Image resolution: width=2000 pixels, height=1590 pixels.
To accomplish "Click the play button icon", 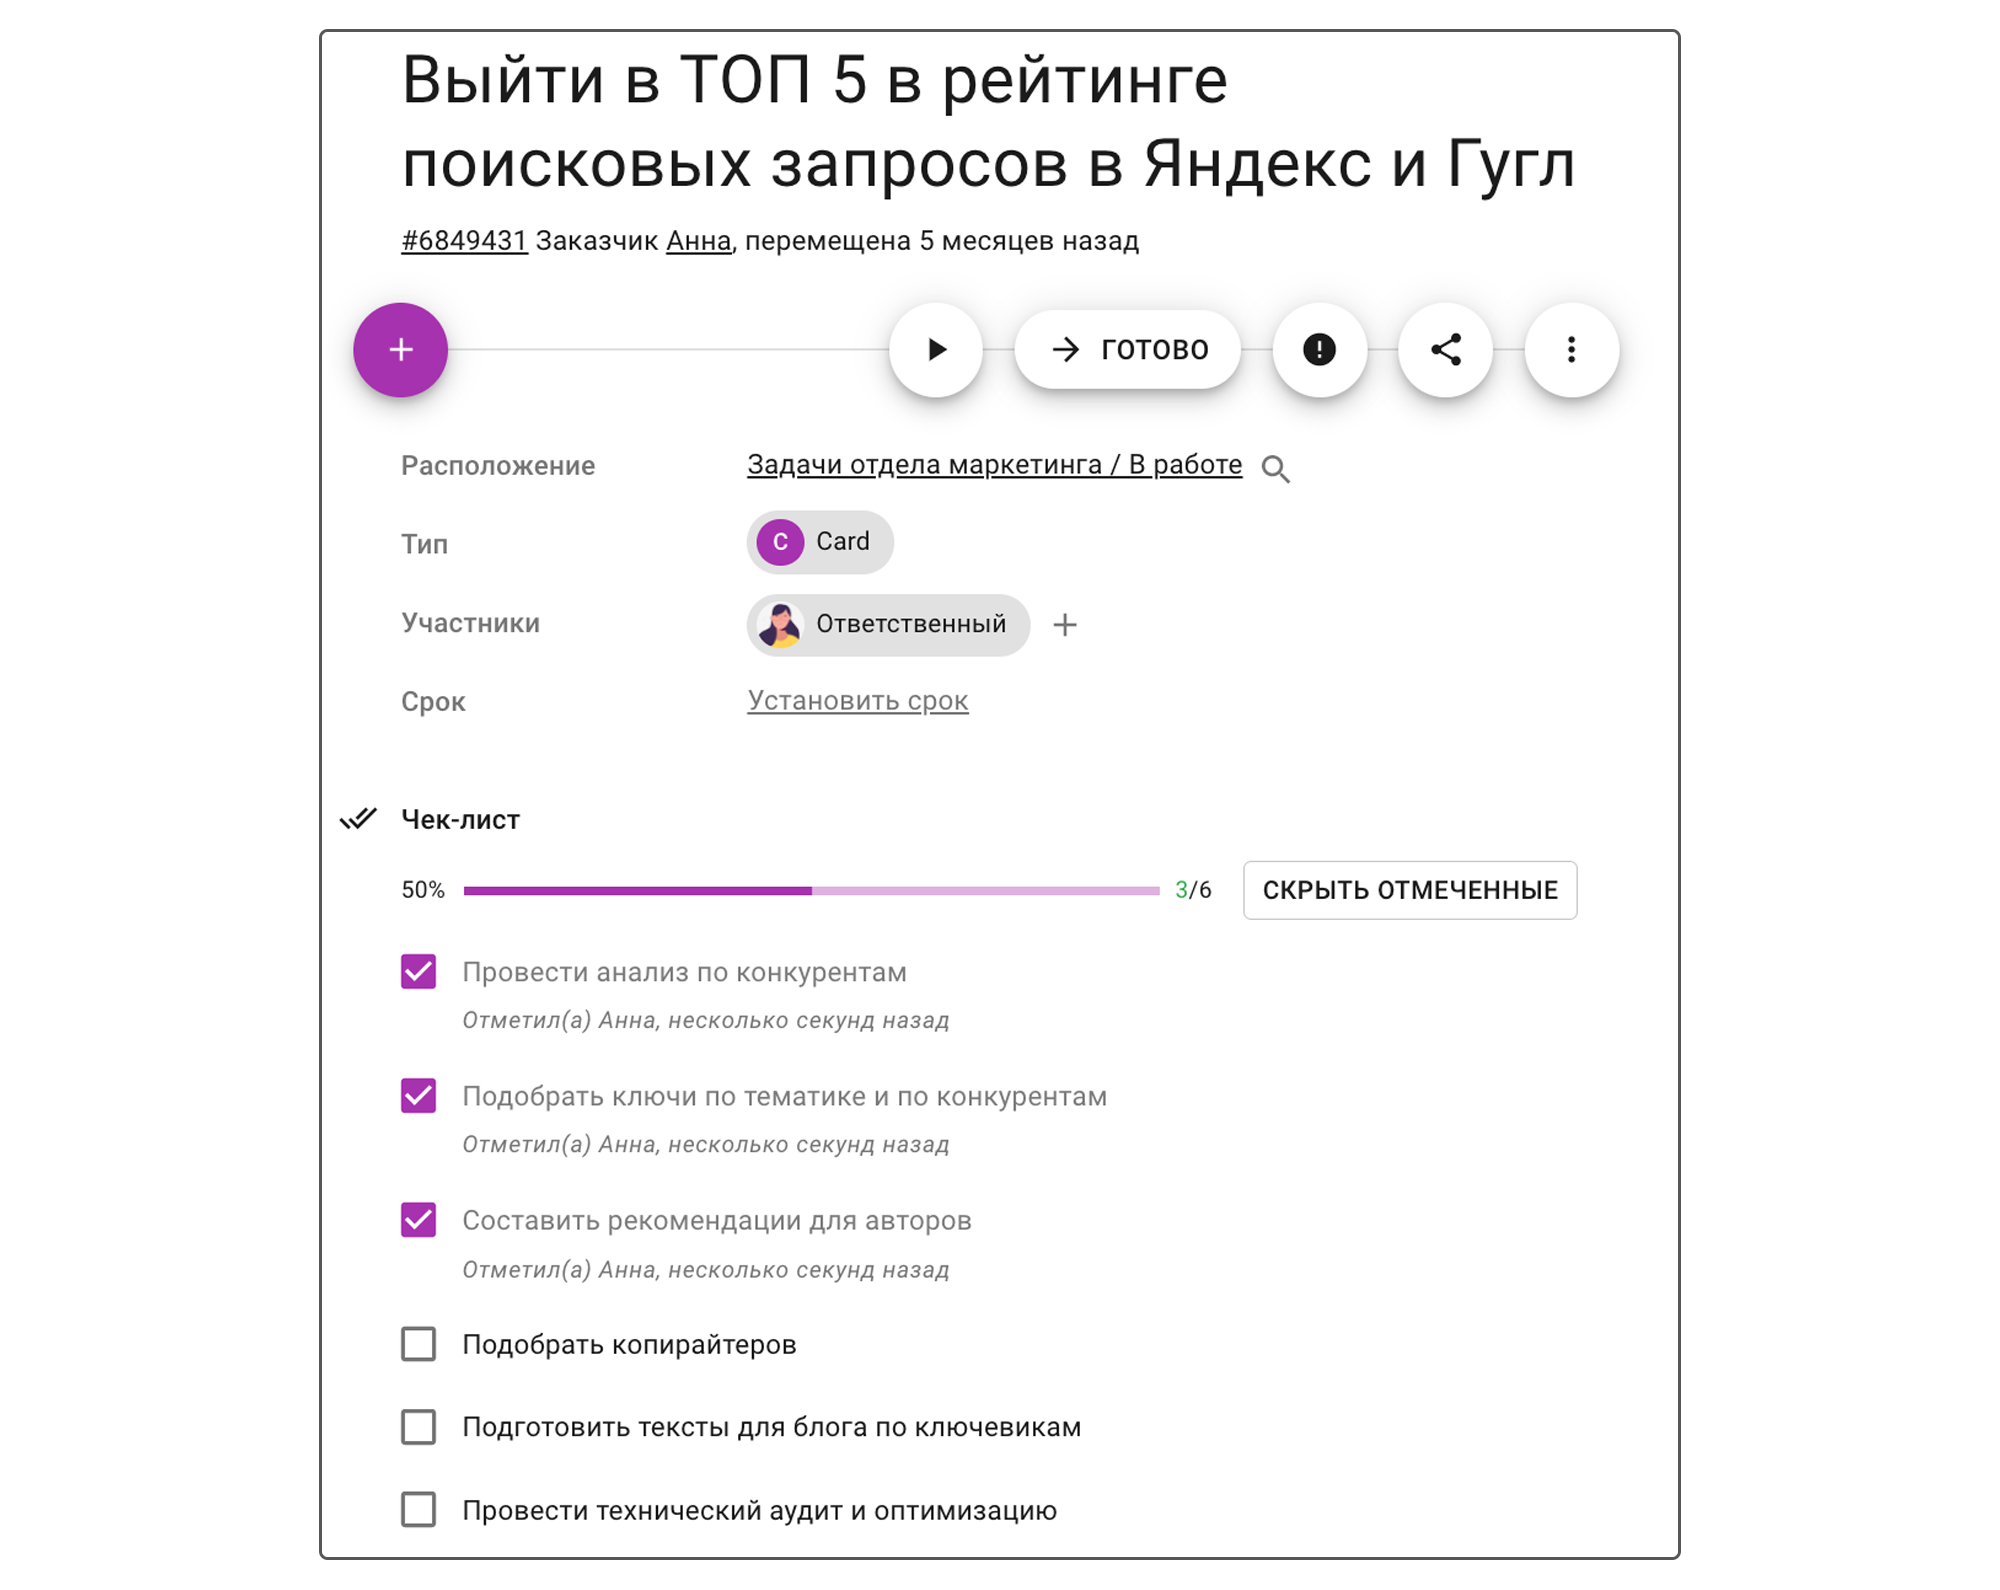I will click(x=937, y=349).
